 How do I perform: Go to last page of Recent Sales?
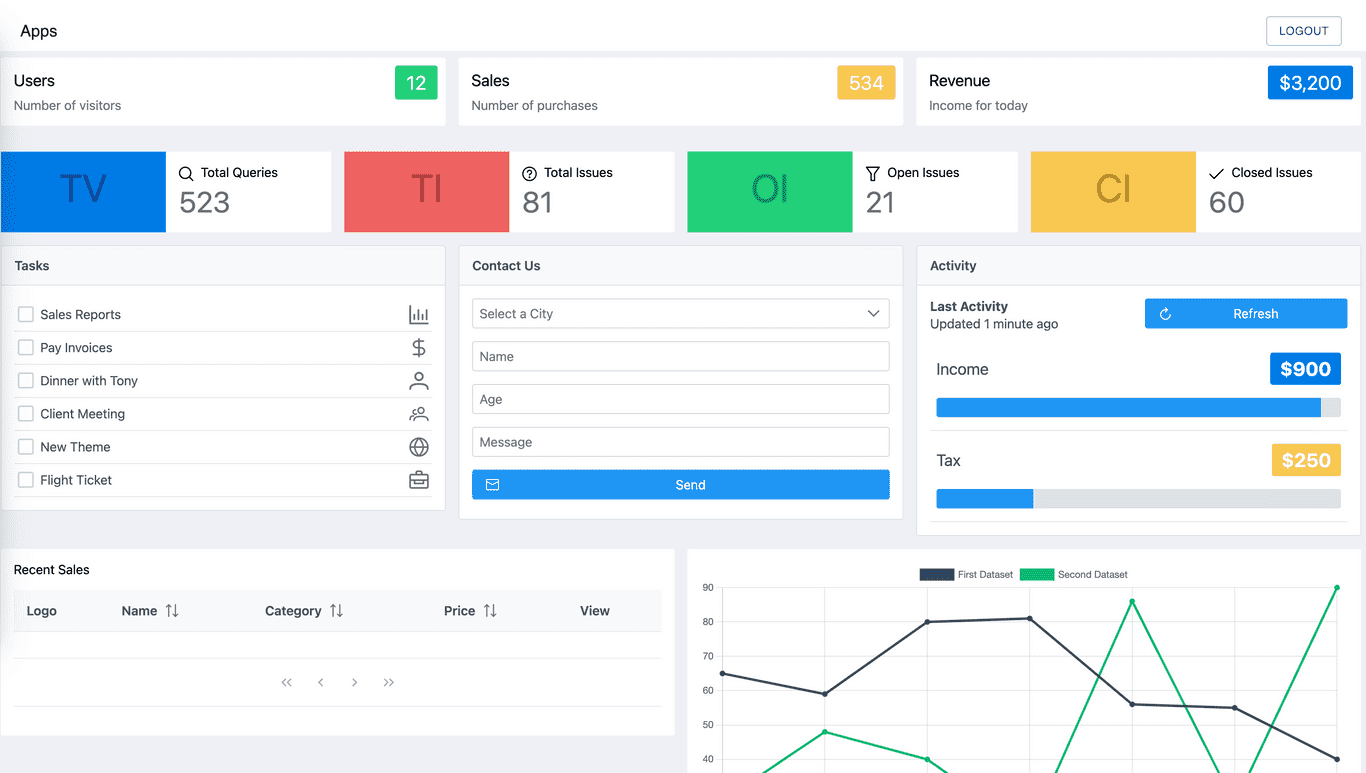tap(389, 682)
